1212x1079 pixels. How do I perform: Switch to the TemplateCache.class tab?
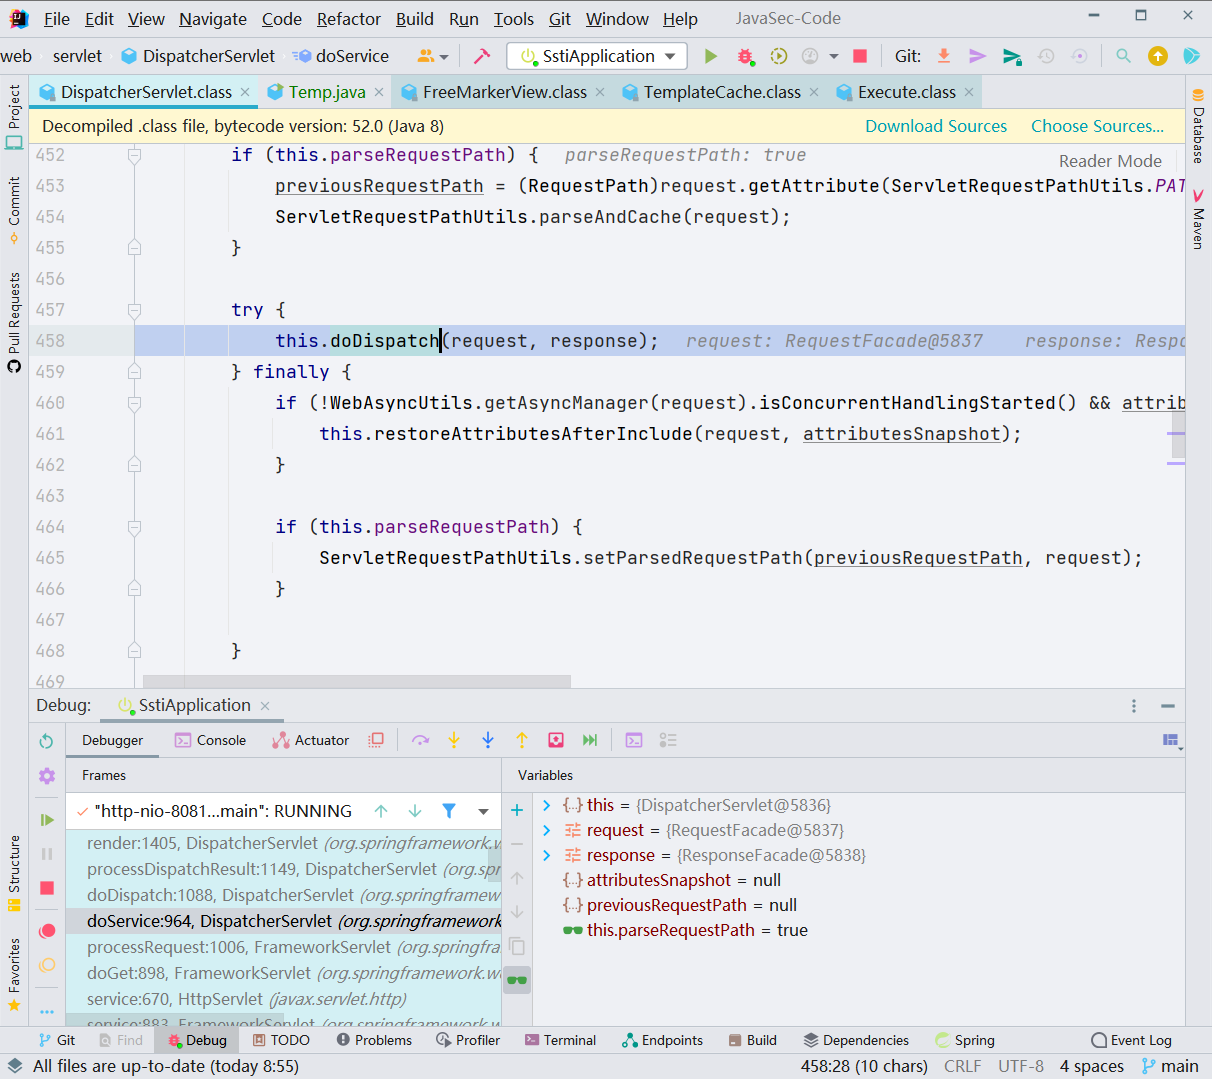[x=722, y=92]
